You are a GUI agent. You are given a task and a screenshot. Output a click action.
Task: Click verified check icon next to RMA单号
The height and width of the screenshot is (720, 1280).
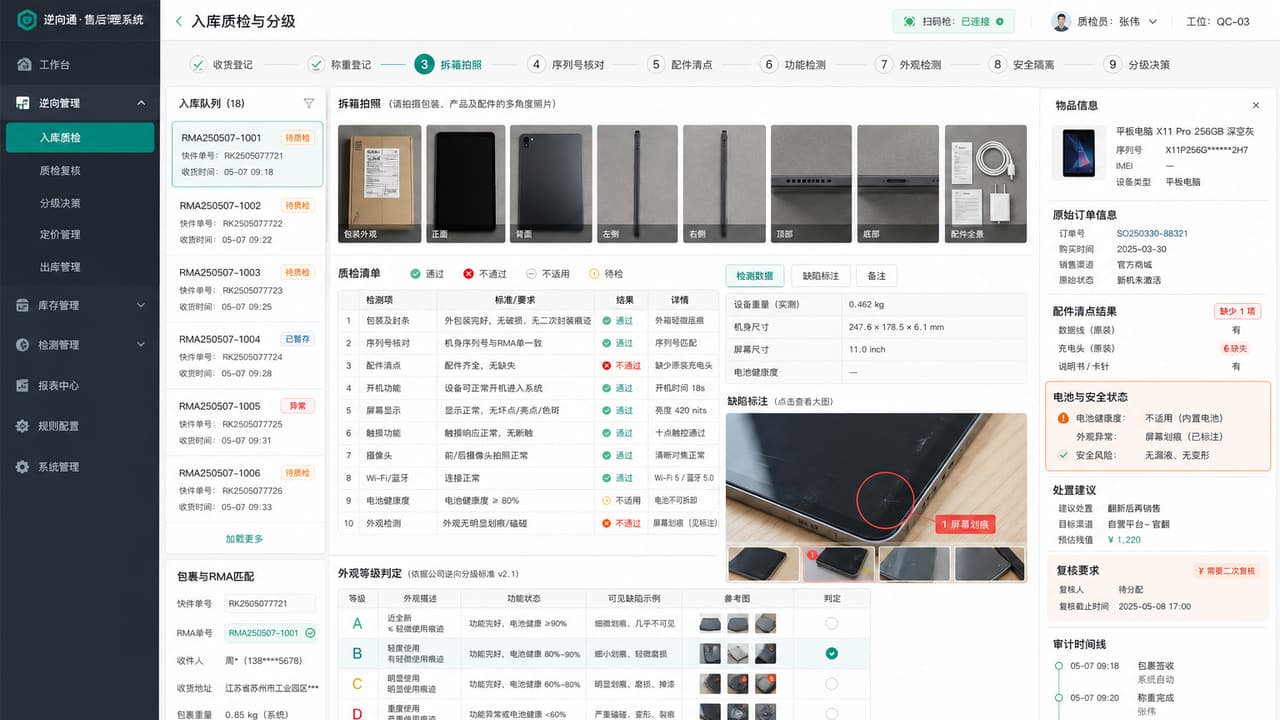click(310, 633)
